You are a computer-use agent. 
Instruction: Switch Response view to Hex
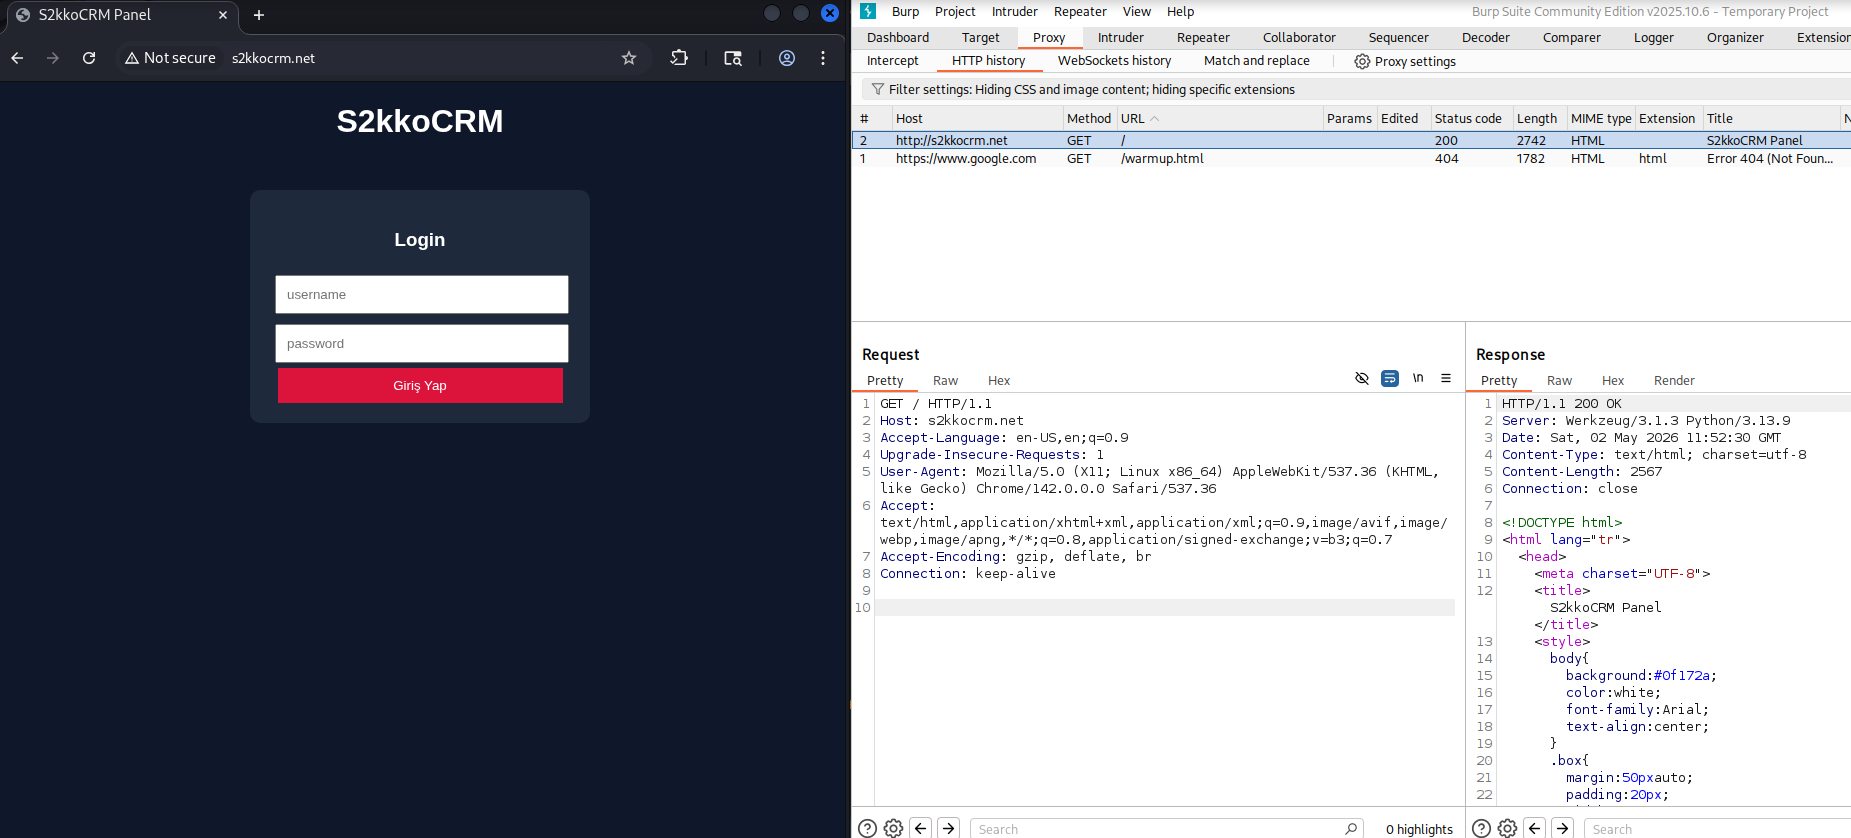coord(1613,381)
